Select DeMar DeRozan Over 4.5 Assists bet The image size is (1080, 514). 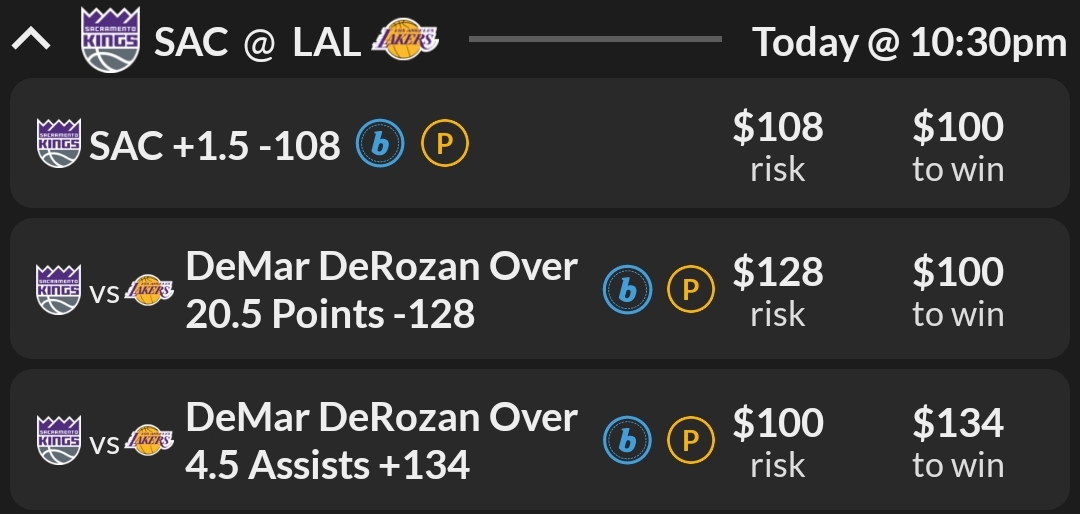381,440
